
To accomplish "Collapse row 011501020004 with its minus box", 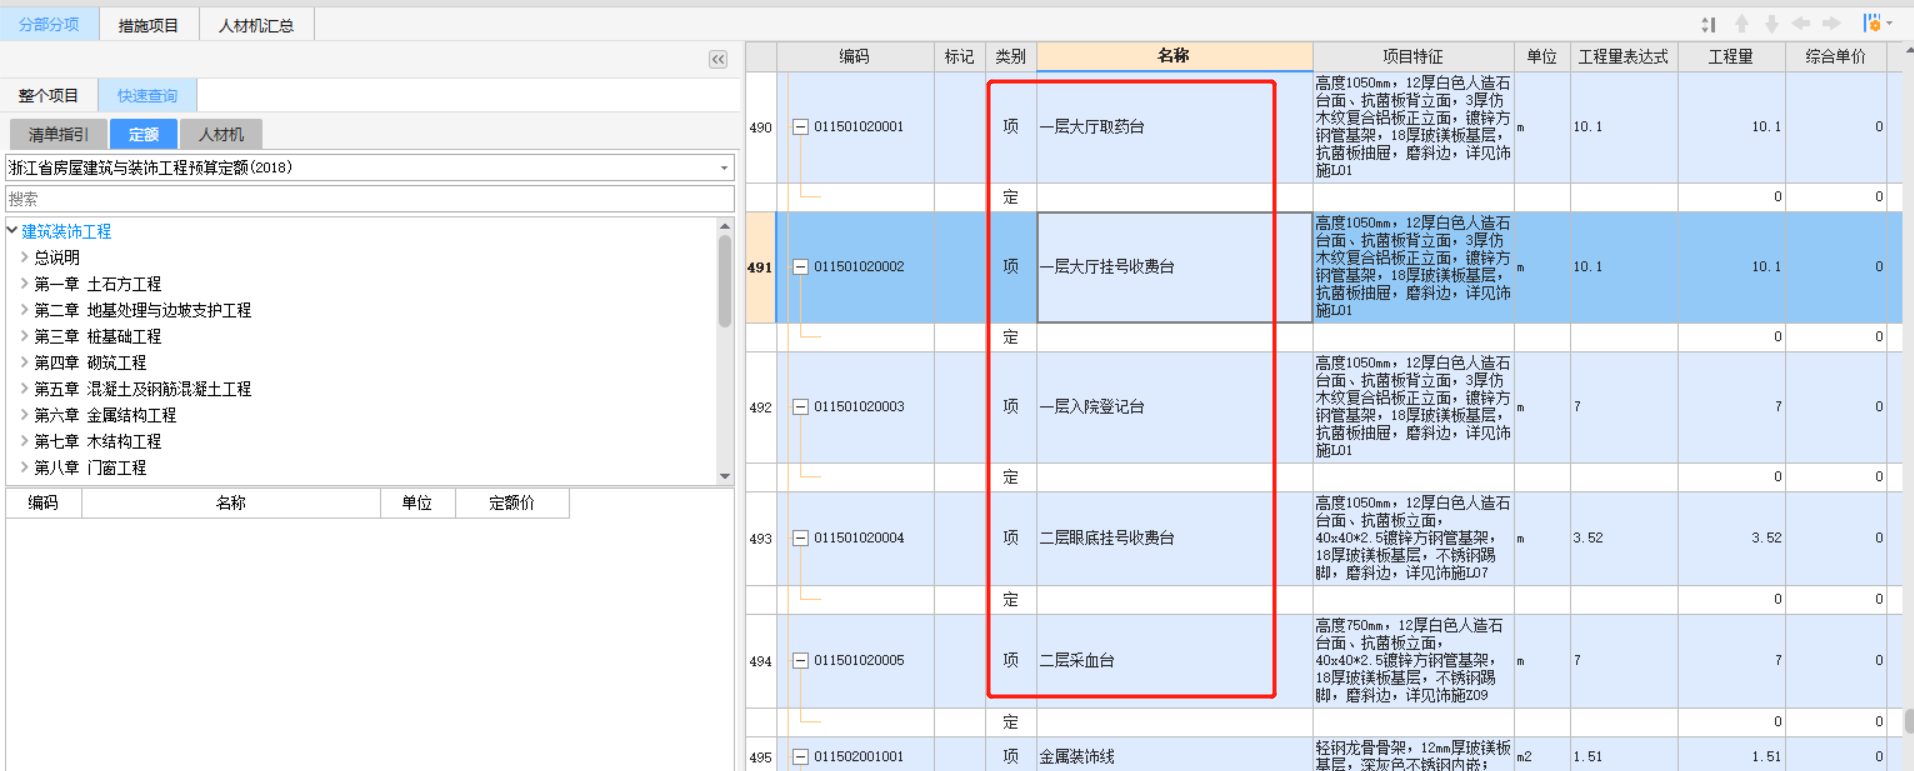I will [x=800, y=538].
